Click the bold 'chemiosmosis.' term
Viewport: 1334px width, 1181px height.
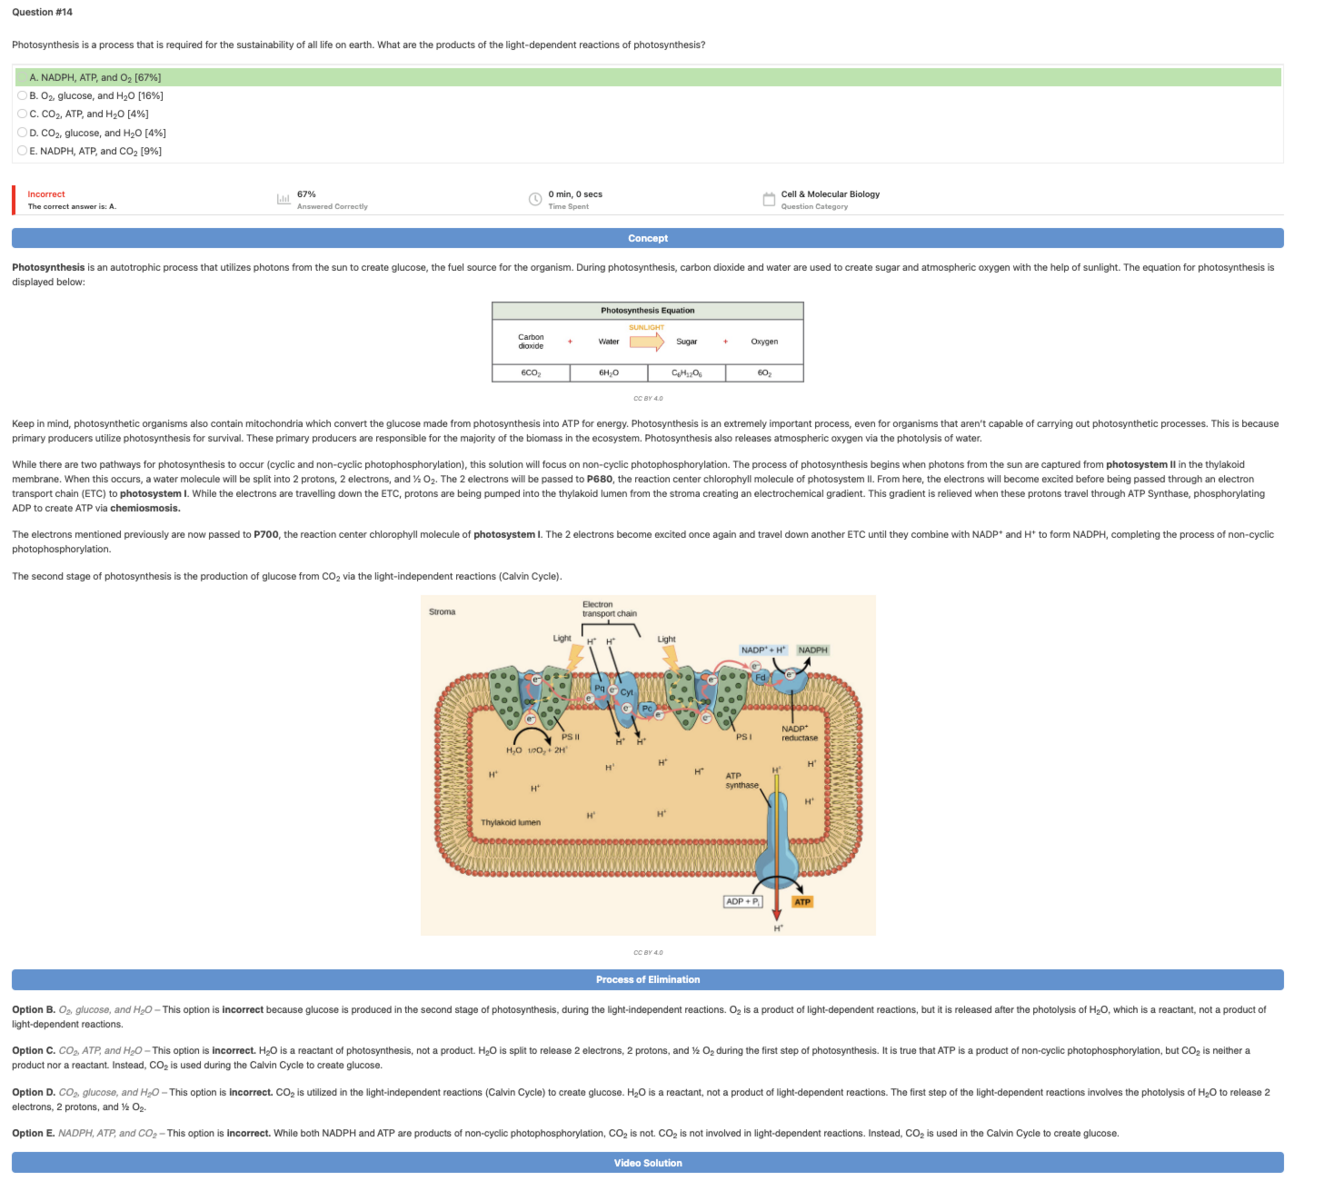pos(145,508)
